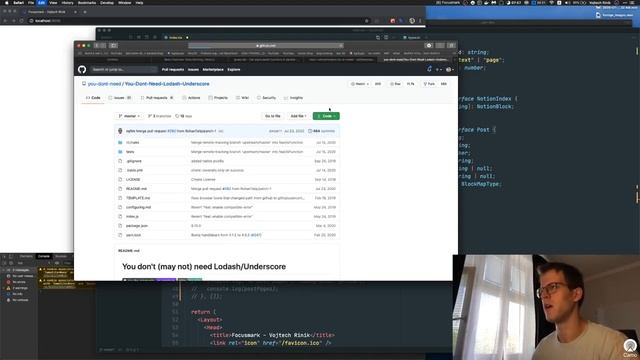Fork the repository
This screenshot has width=640, height=360.
pos(429,84)
